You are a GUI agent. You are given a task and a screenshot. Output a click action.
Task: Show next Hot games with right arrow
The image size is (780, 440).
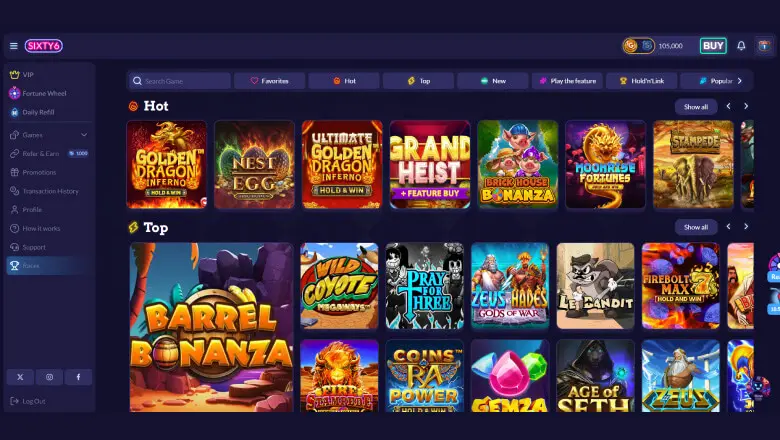pyautogui.click(x=746, y=106)
